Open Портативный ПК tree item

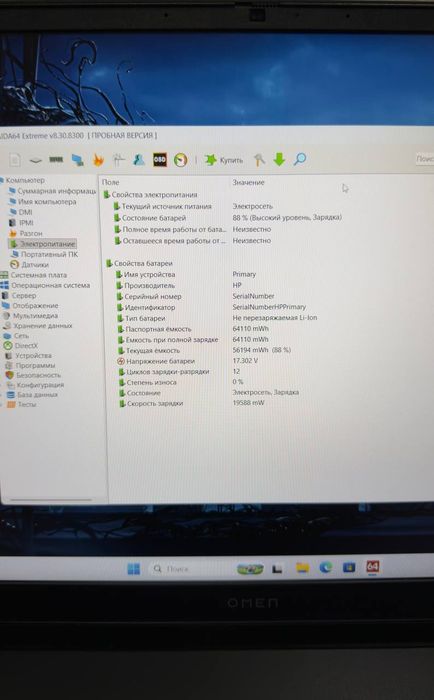pyautogui.click(x=45, y=254)
